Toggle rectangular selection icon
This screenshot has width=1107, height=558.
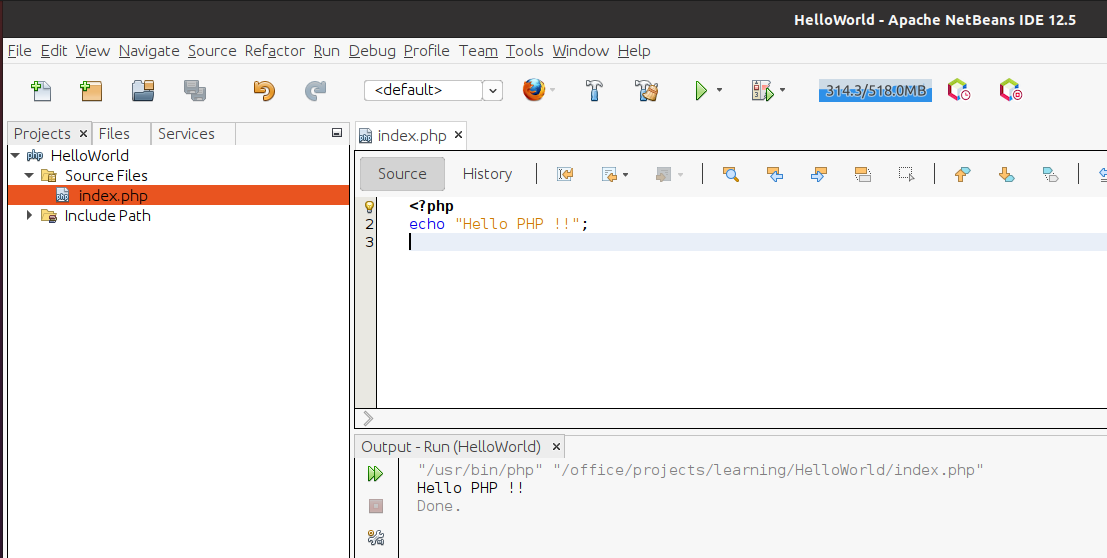pos(906,174)
